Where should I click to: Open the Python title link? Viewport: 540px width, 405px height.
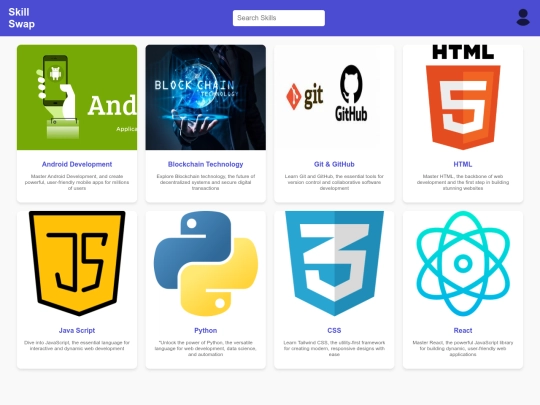[x=206, y=330]
